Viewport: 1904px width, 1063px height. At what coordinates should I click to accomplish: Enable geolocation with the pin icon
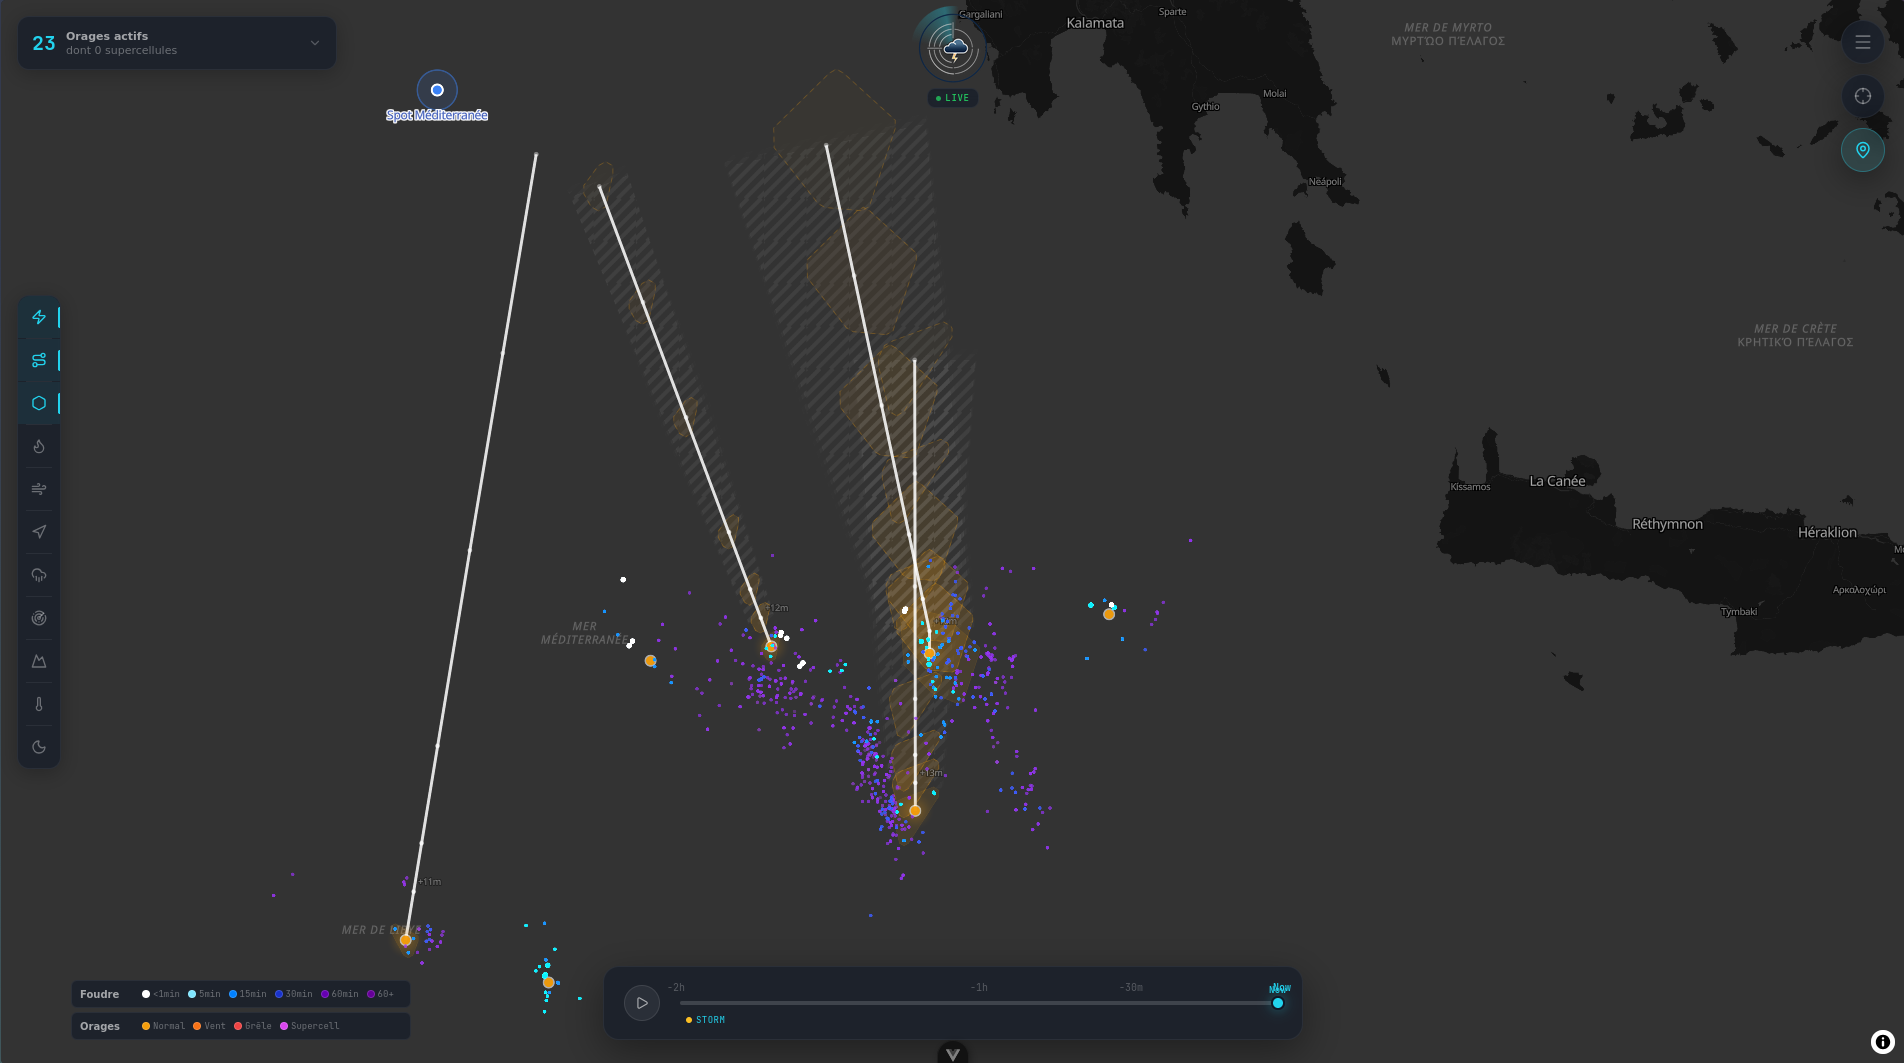click(1862, 149)
